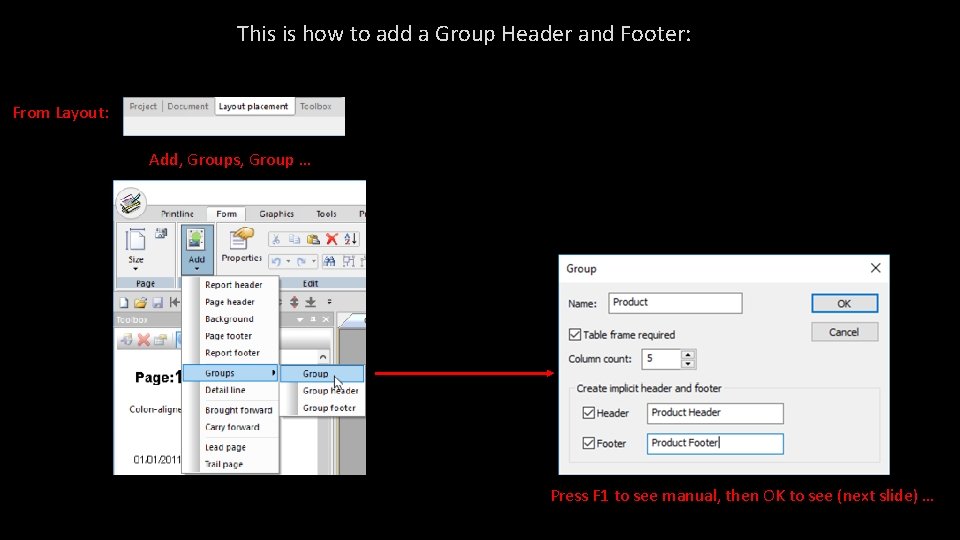Expand the Groups submenu arrow
Image resolution: width=960 pixels, height=540 pixels.
[273, 373]
